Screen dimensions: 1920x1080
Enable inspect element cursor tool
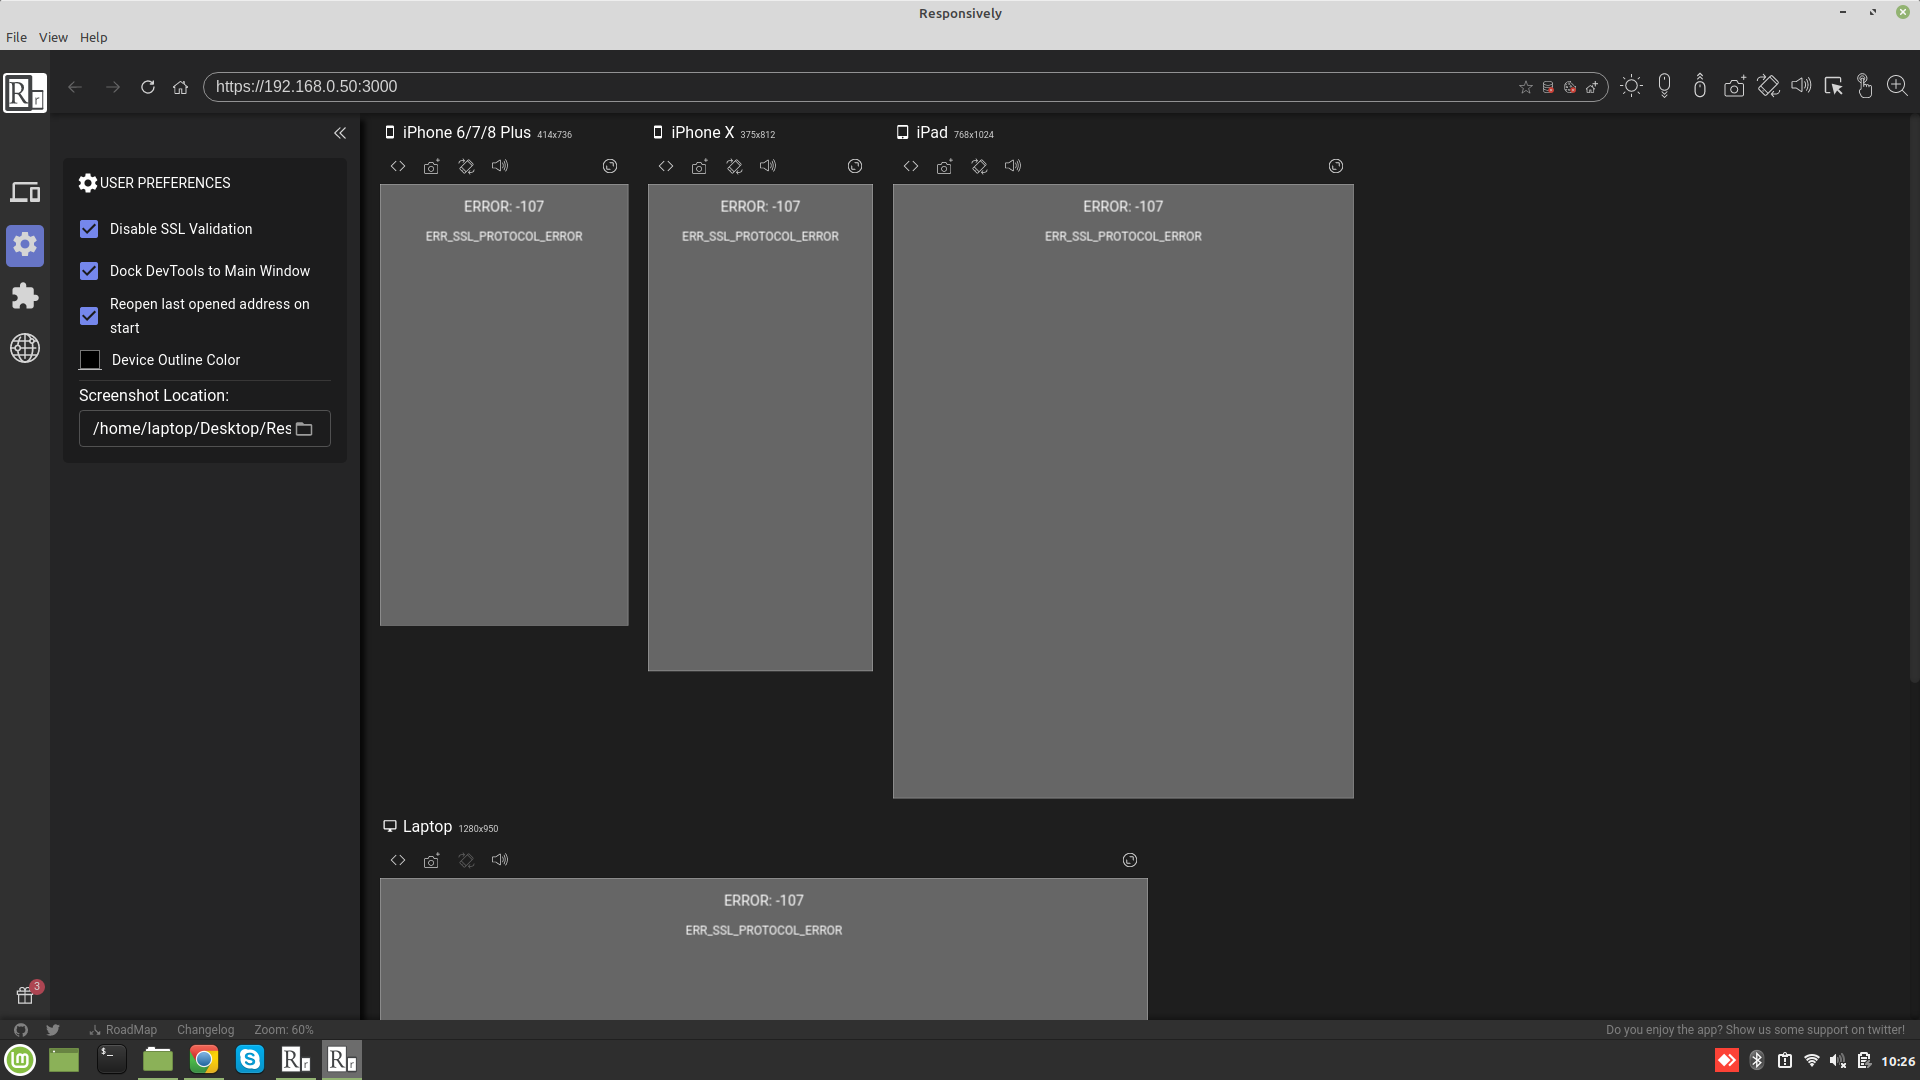pos(1833,86)
